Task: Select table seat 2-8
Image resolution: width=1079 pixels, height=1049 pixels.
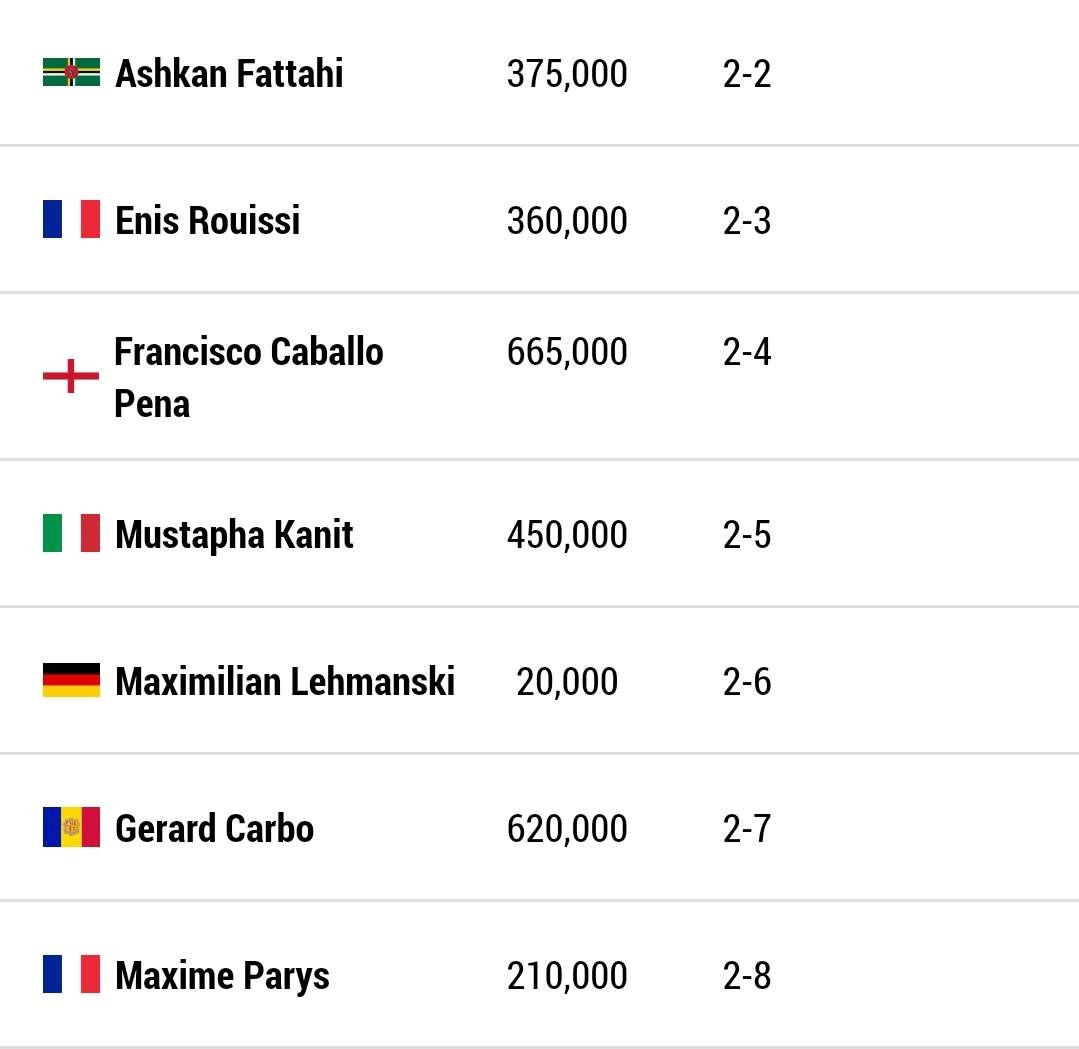Action: tap(747, 976)
